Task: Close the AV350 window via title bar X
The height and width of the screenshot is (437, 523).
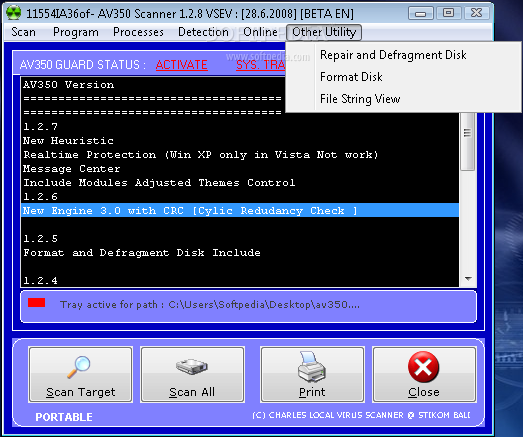Action: [x=476, y=13]
